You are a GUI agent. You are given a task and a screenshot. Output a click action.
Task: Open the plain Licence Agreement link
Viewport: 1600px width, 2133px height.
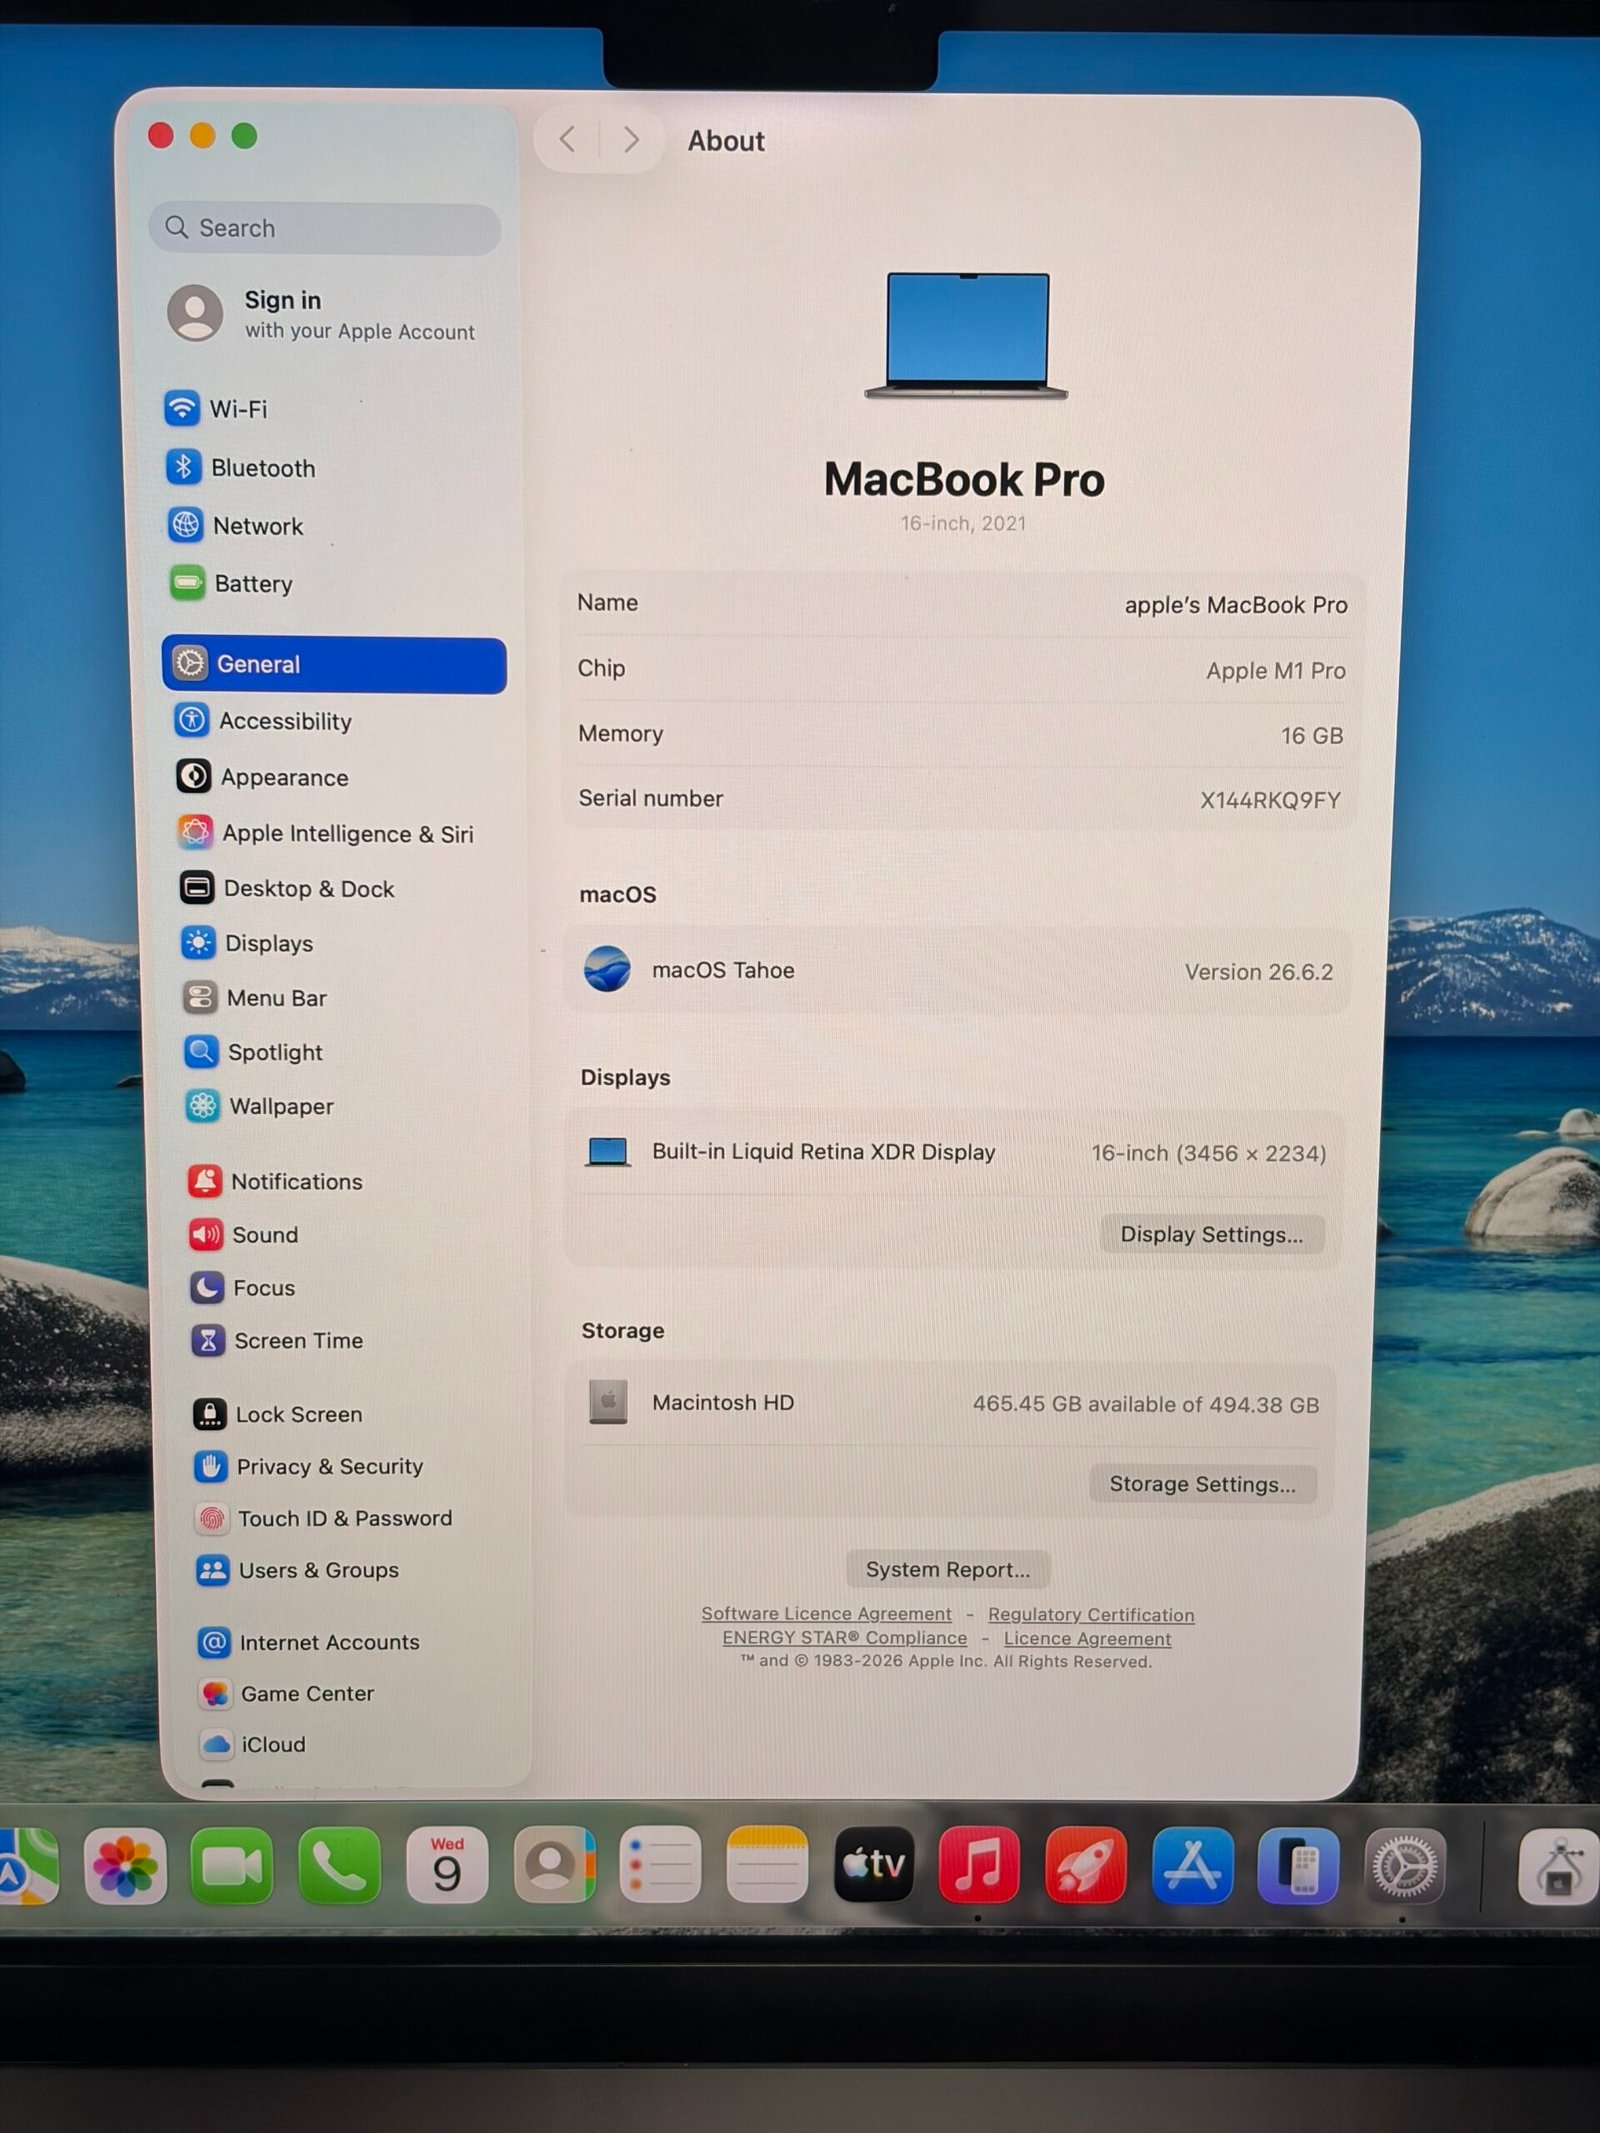click(1088, 1639)
